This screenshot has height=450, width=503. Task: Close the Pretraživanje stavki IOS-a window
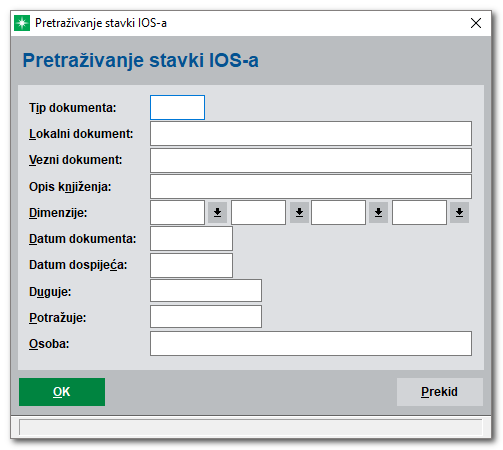point(476,23)
